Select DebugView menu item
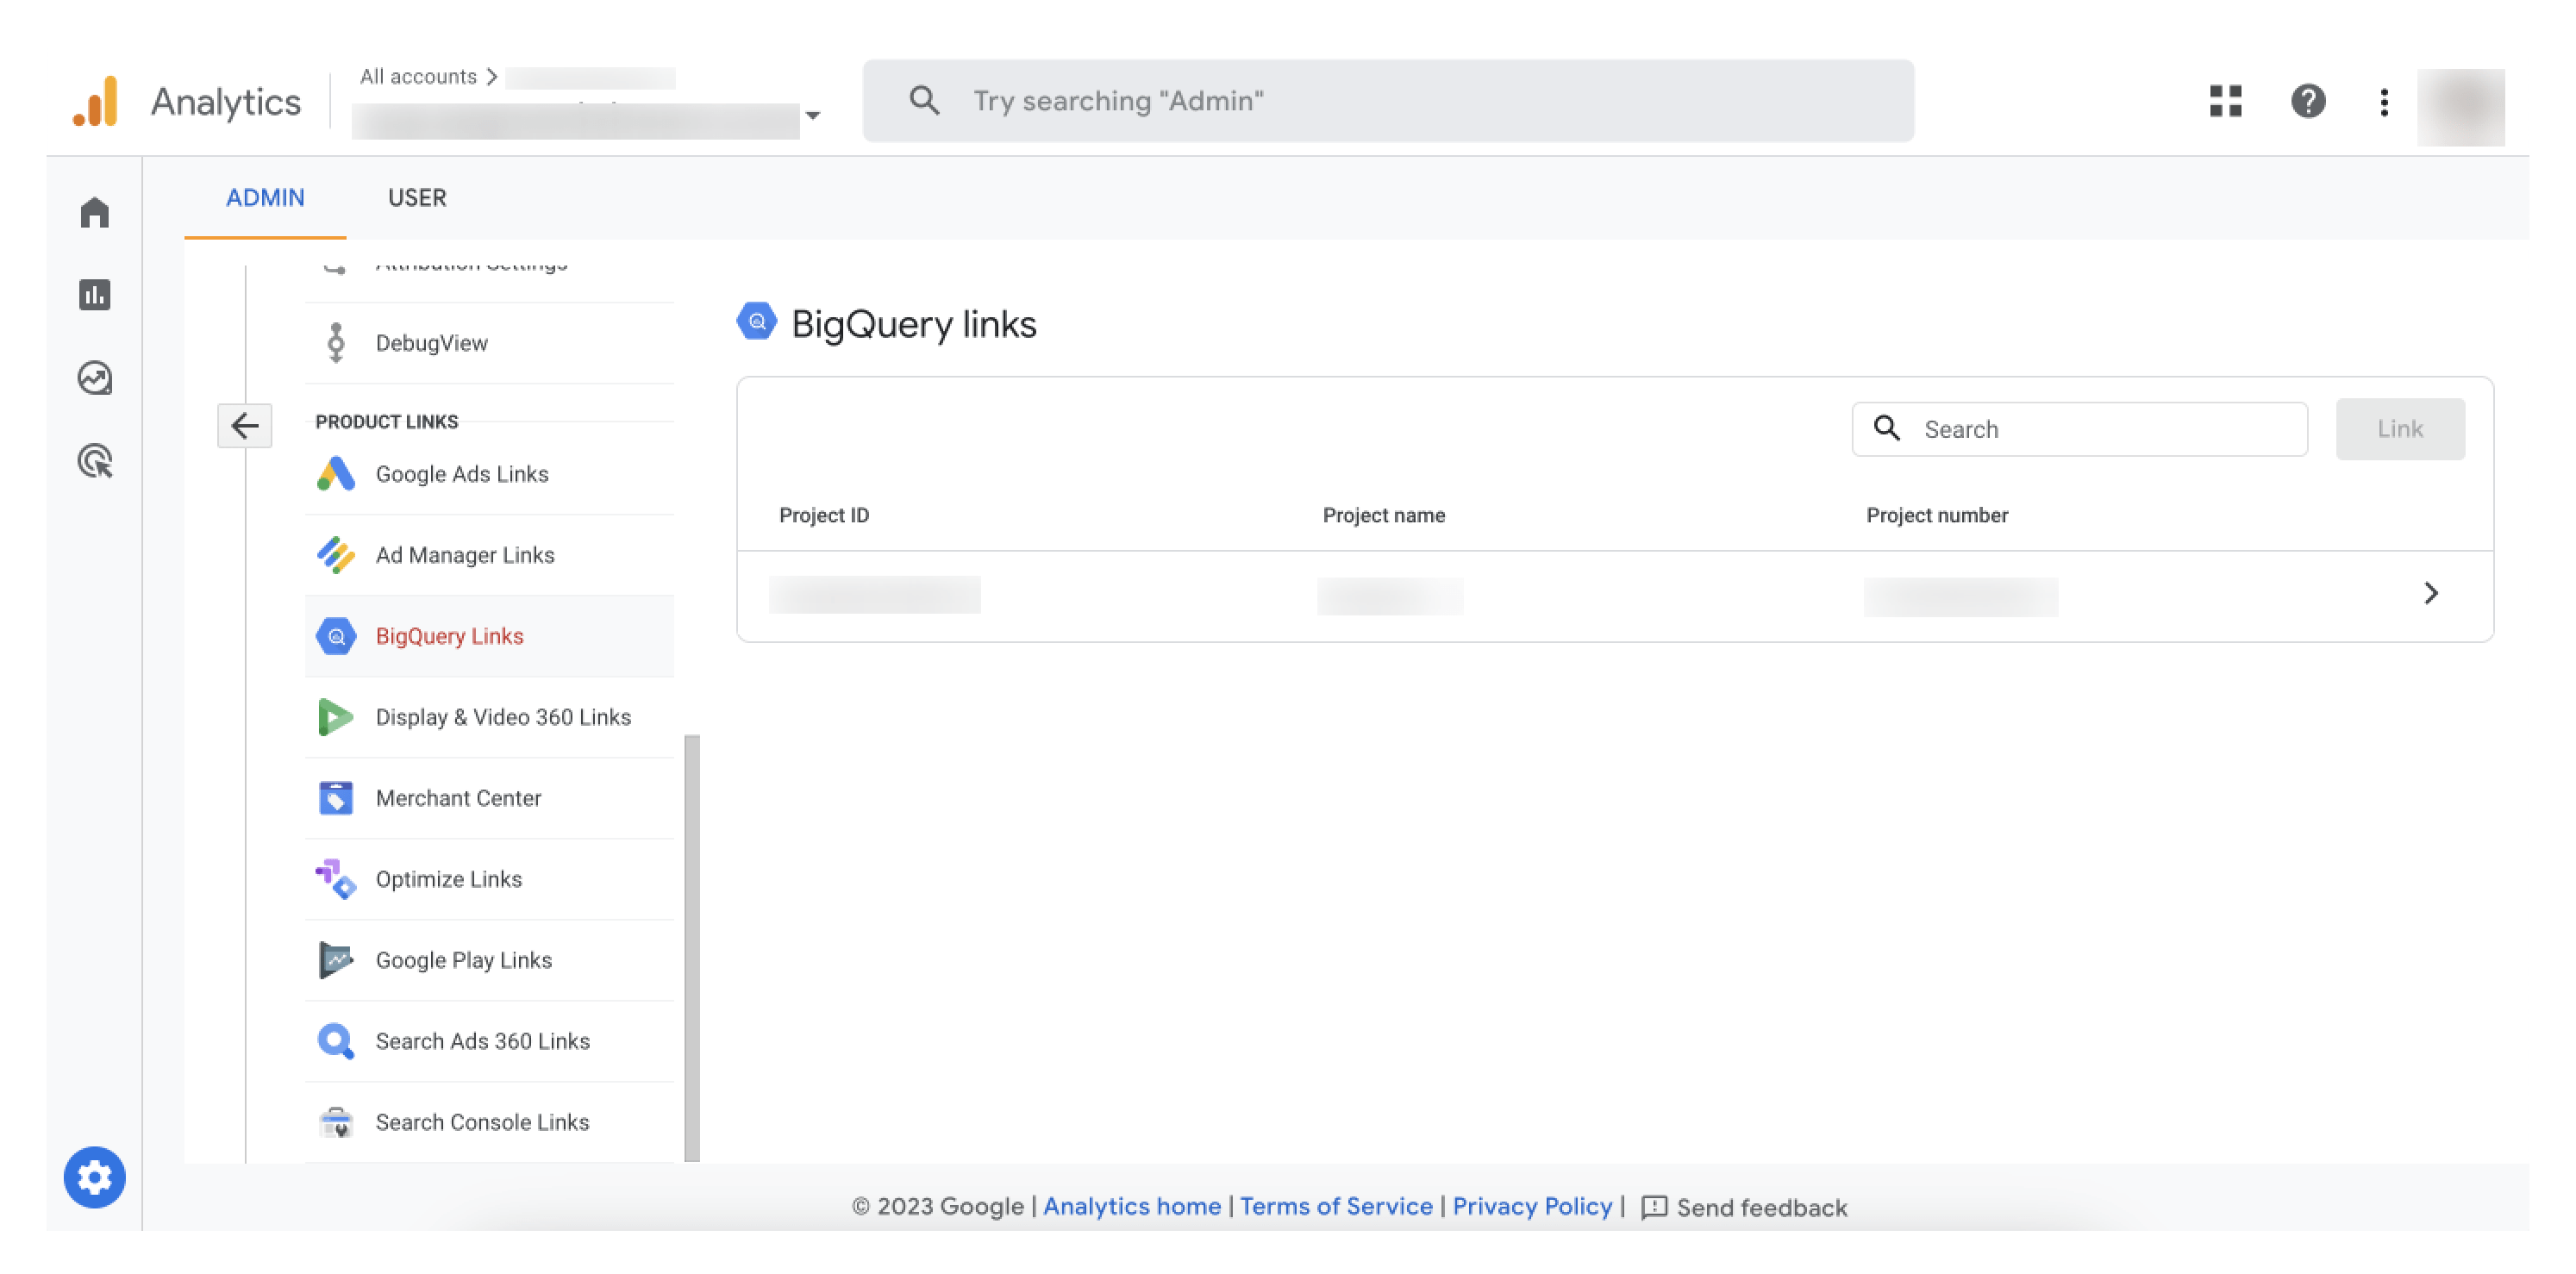The width and height of the screenshot is (2576, 1274). tap(490, 343)
